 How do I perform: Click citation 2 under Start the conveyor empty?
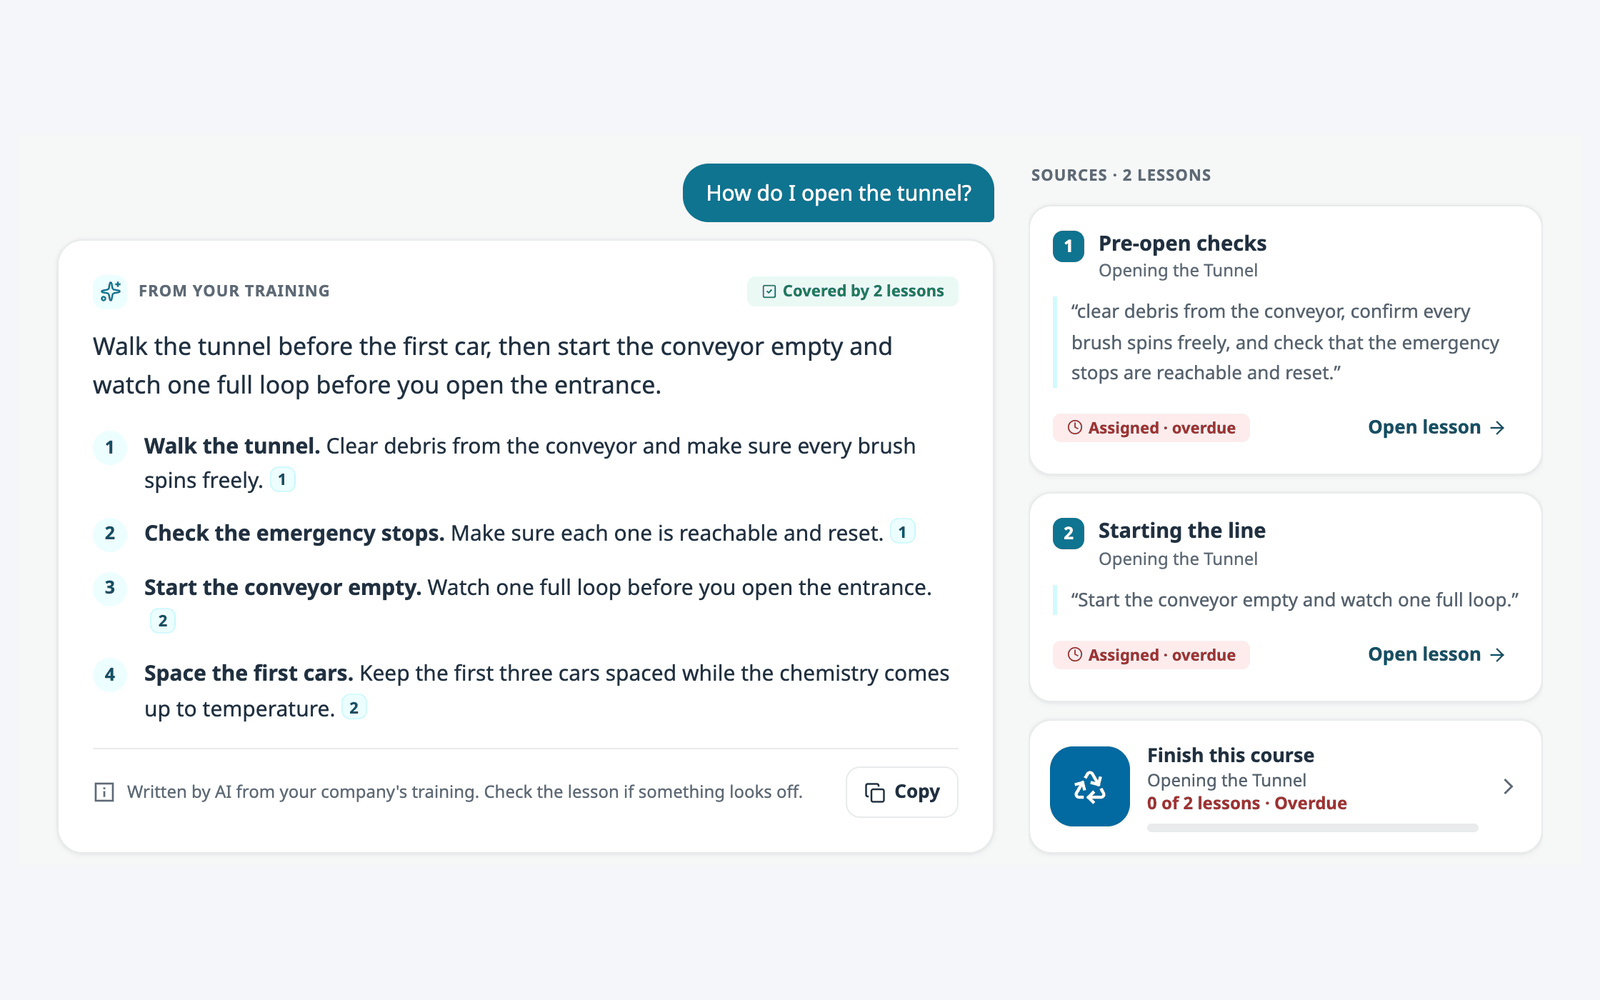(163, 621)
